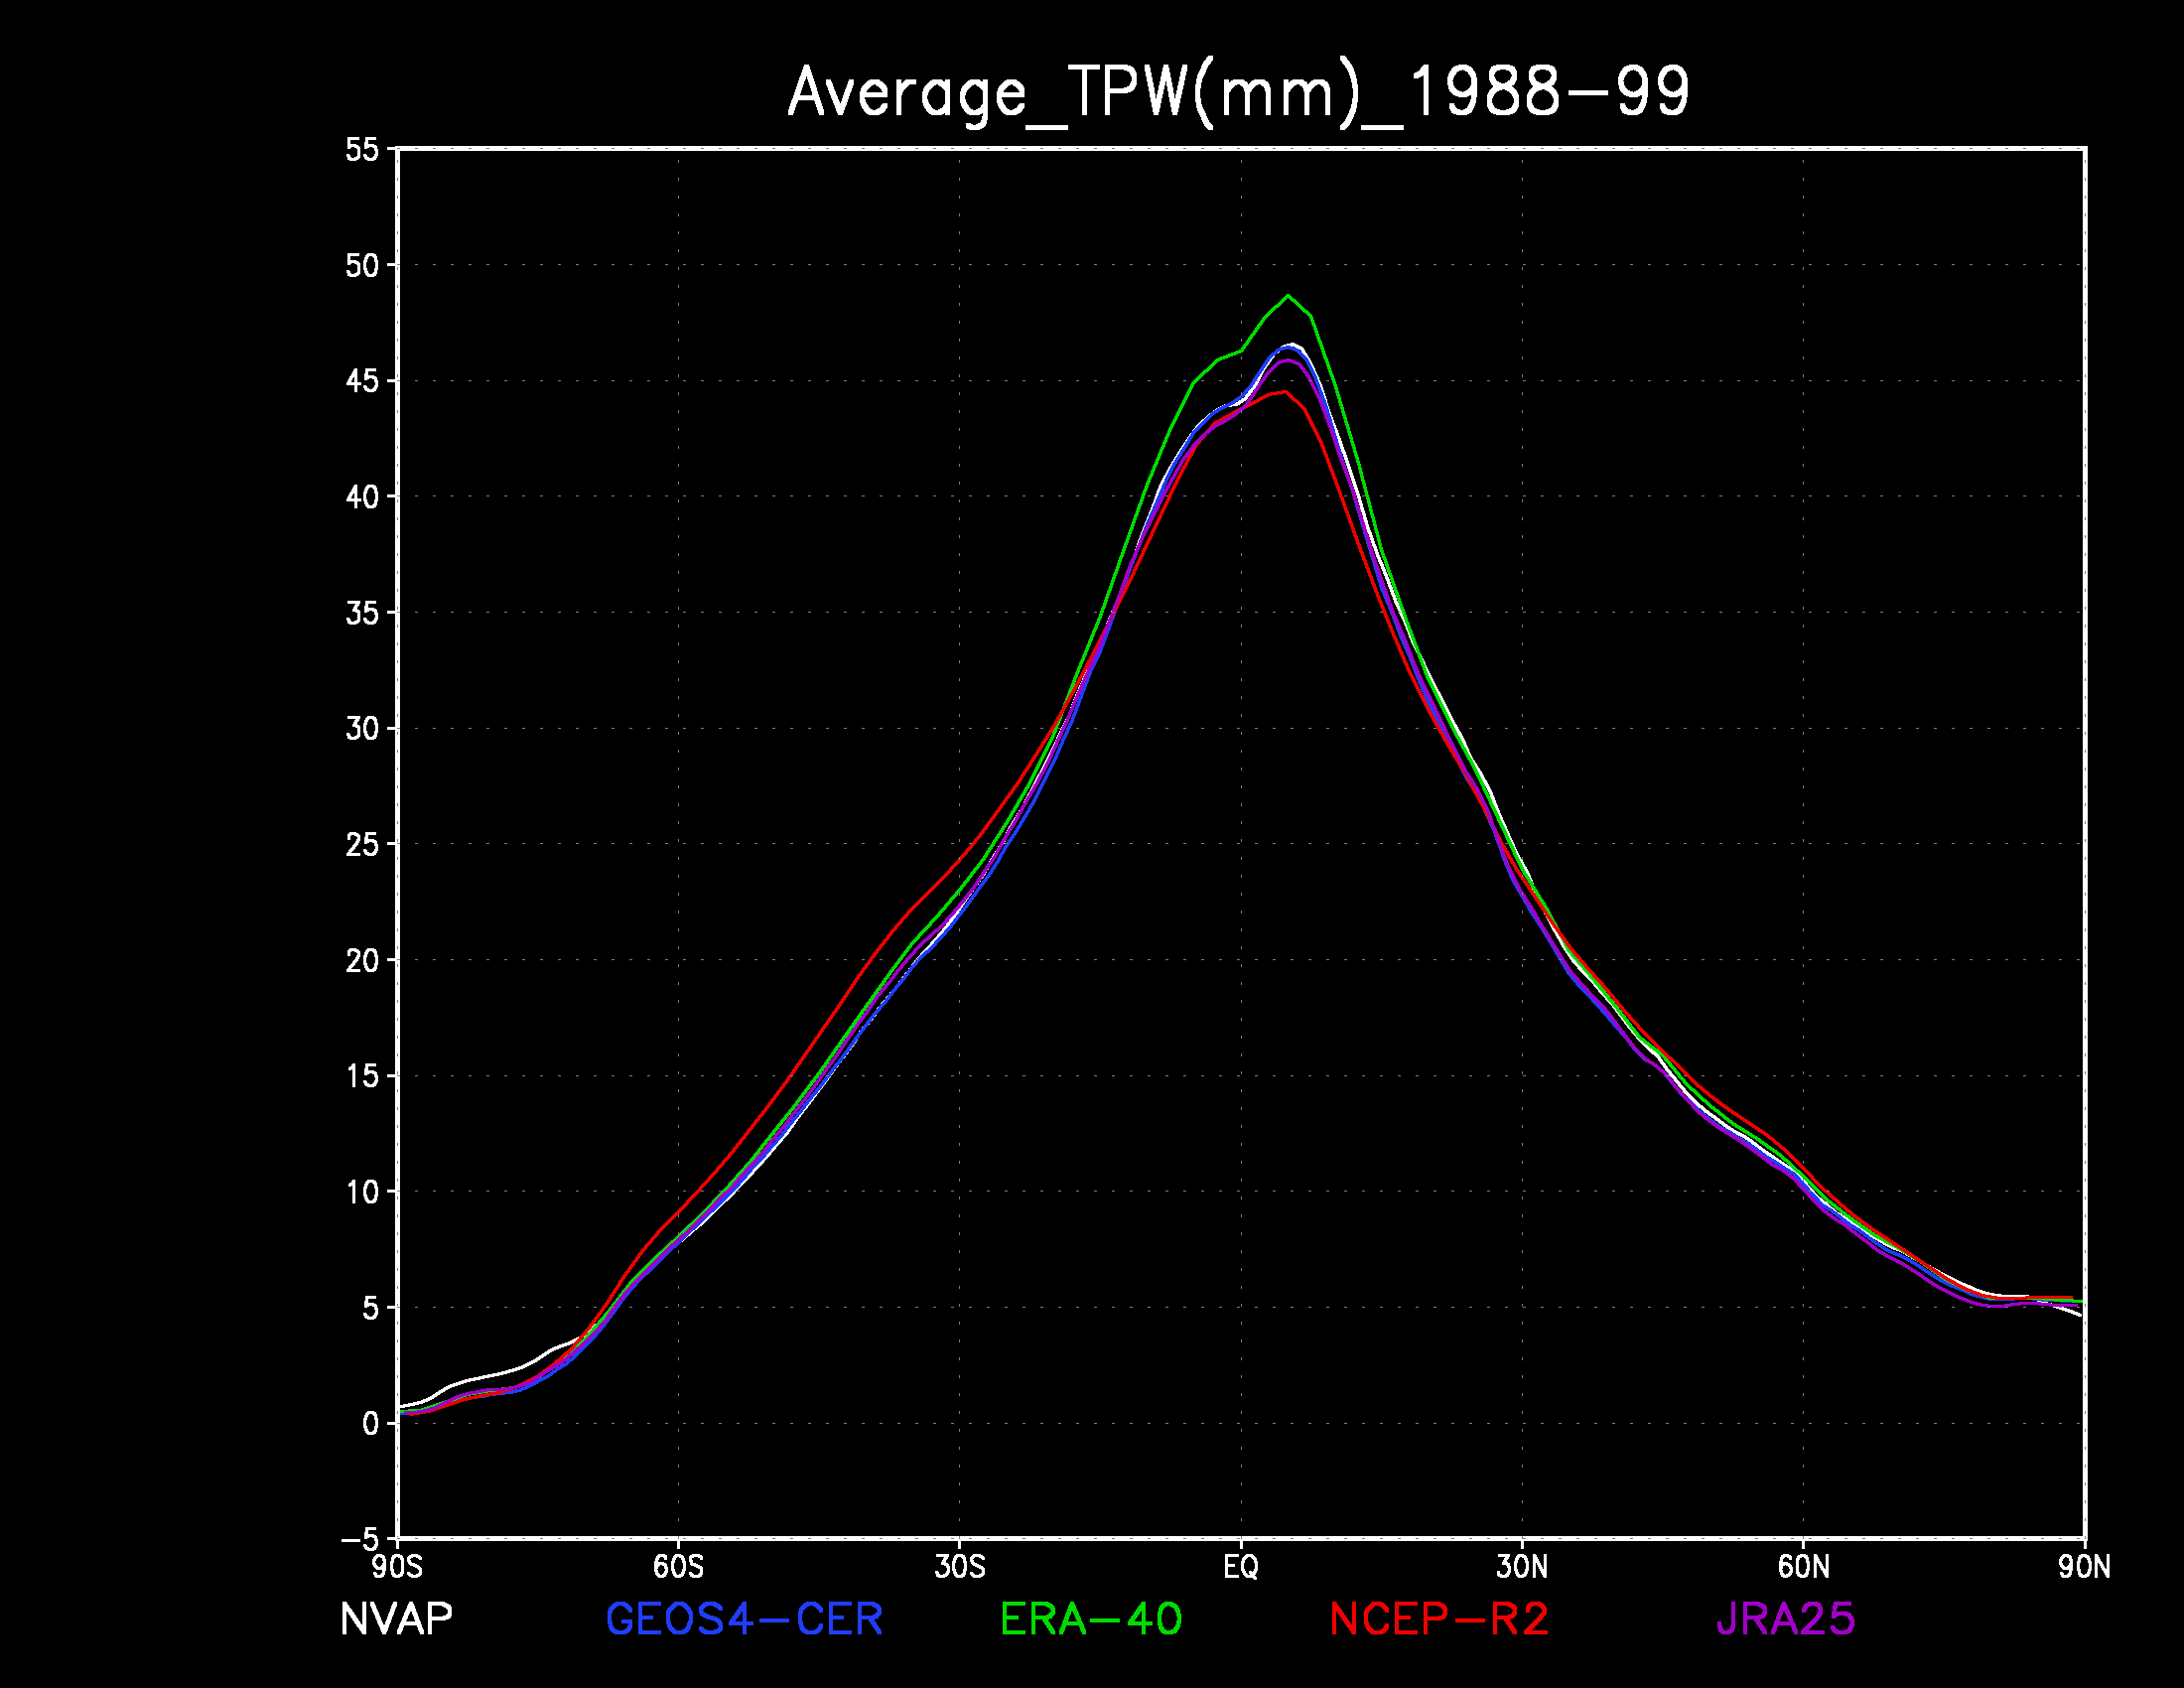This screenshot has height=1688, width=2184.
Task: Click the -5 y-axis value
Action: tap(360, 1538)
